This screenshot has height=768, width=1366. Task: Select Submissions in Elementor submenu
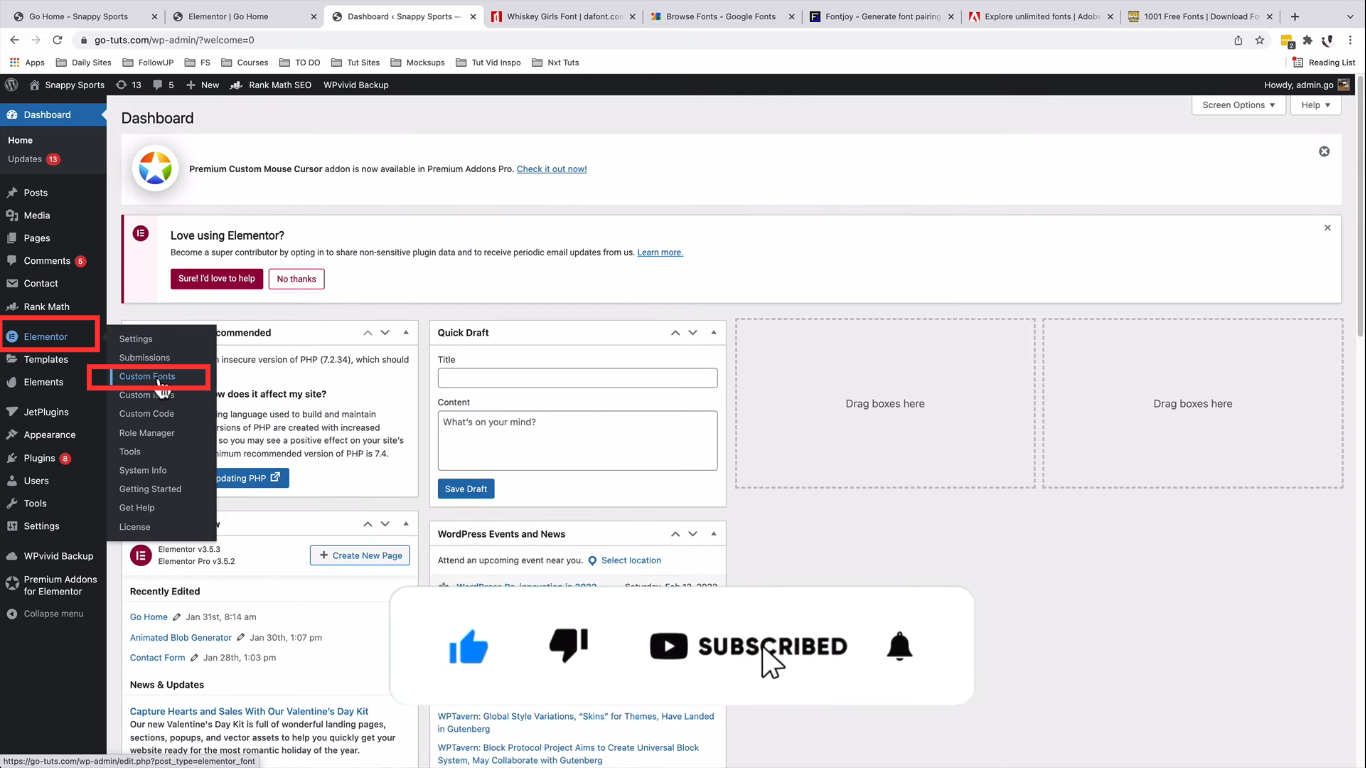pyautogui.click(x=145, y=357)
